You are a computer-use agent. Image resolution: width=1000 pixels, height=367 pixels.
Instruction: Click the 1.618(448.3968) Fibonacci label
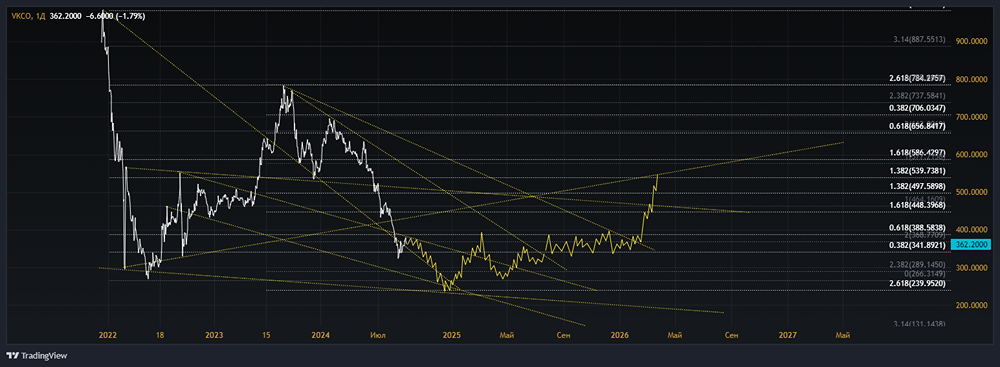917,205
